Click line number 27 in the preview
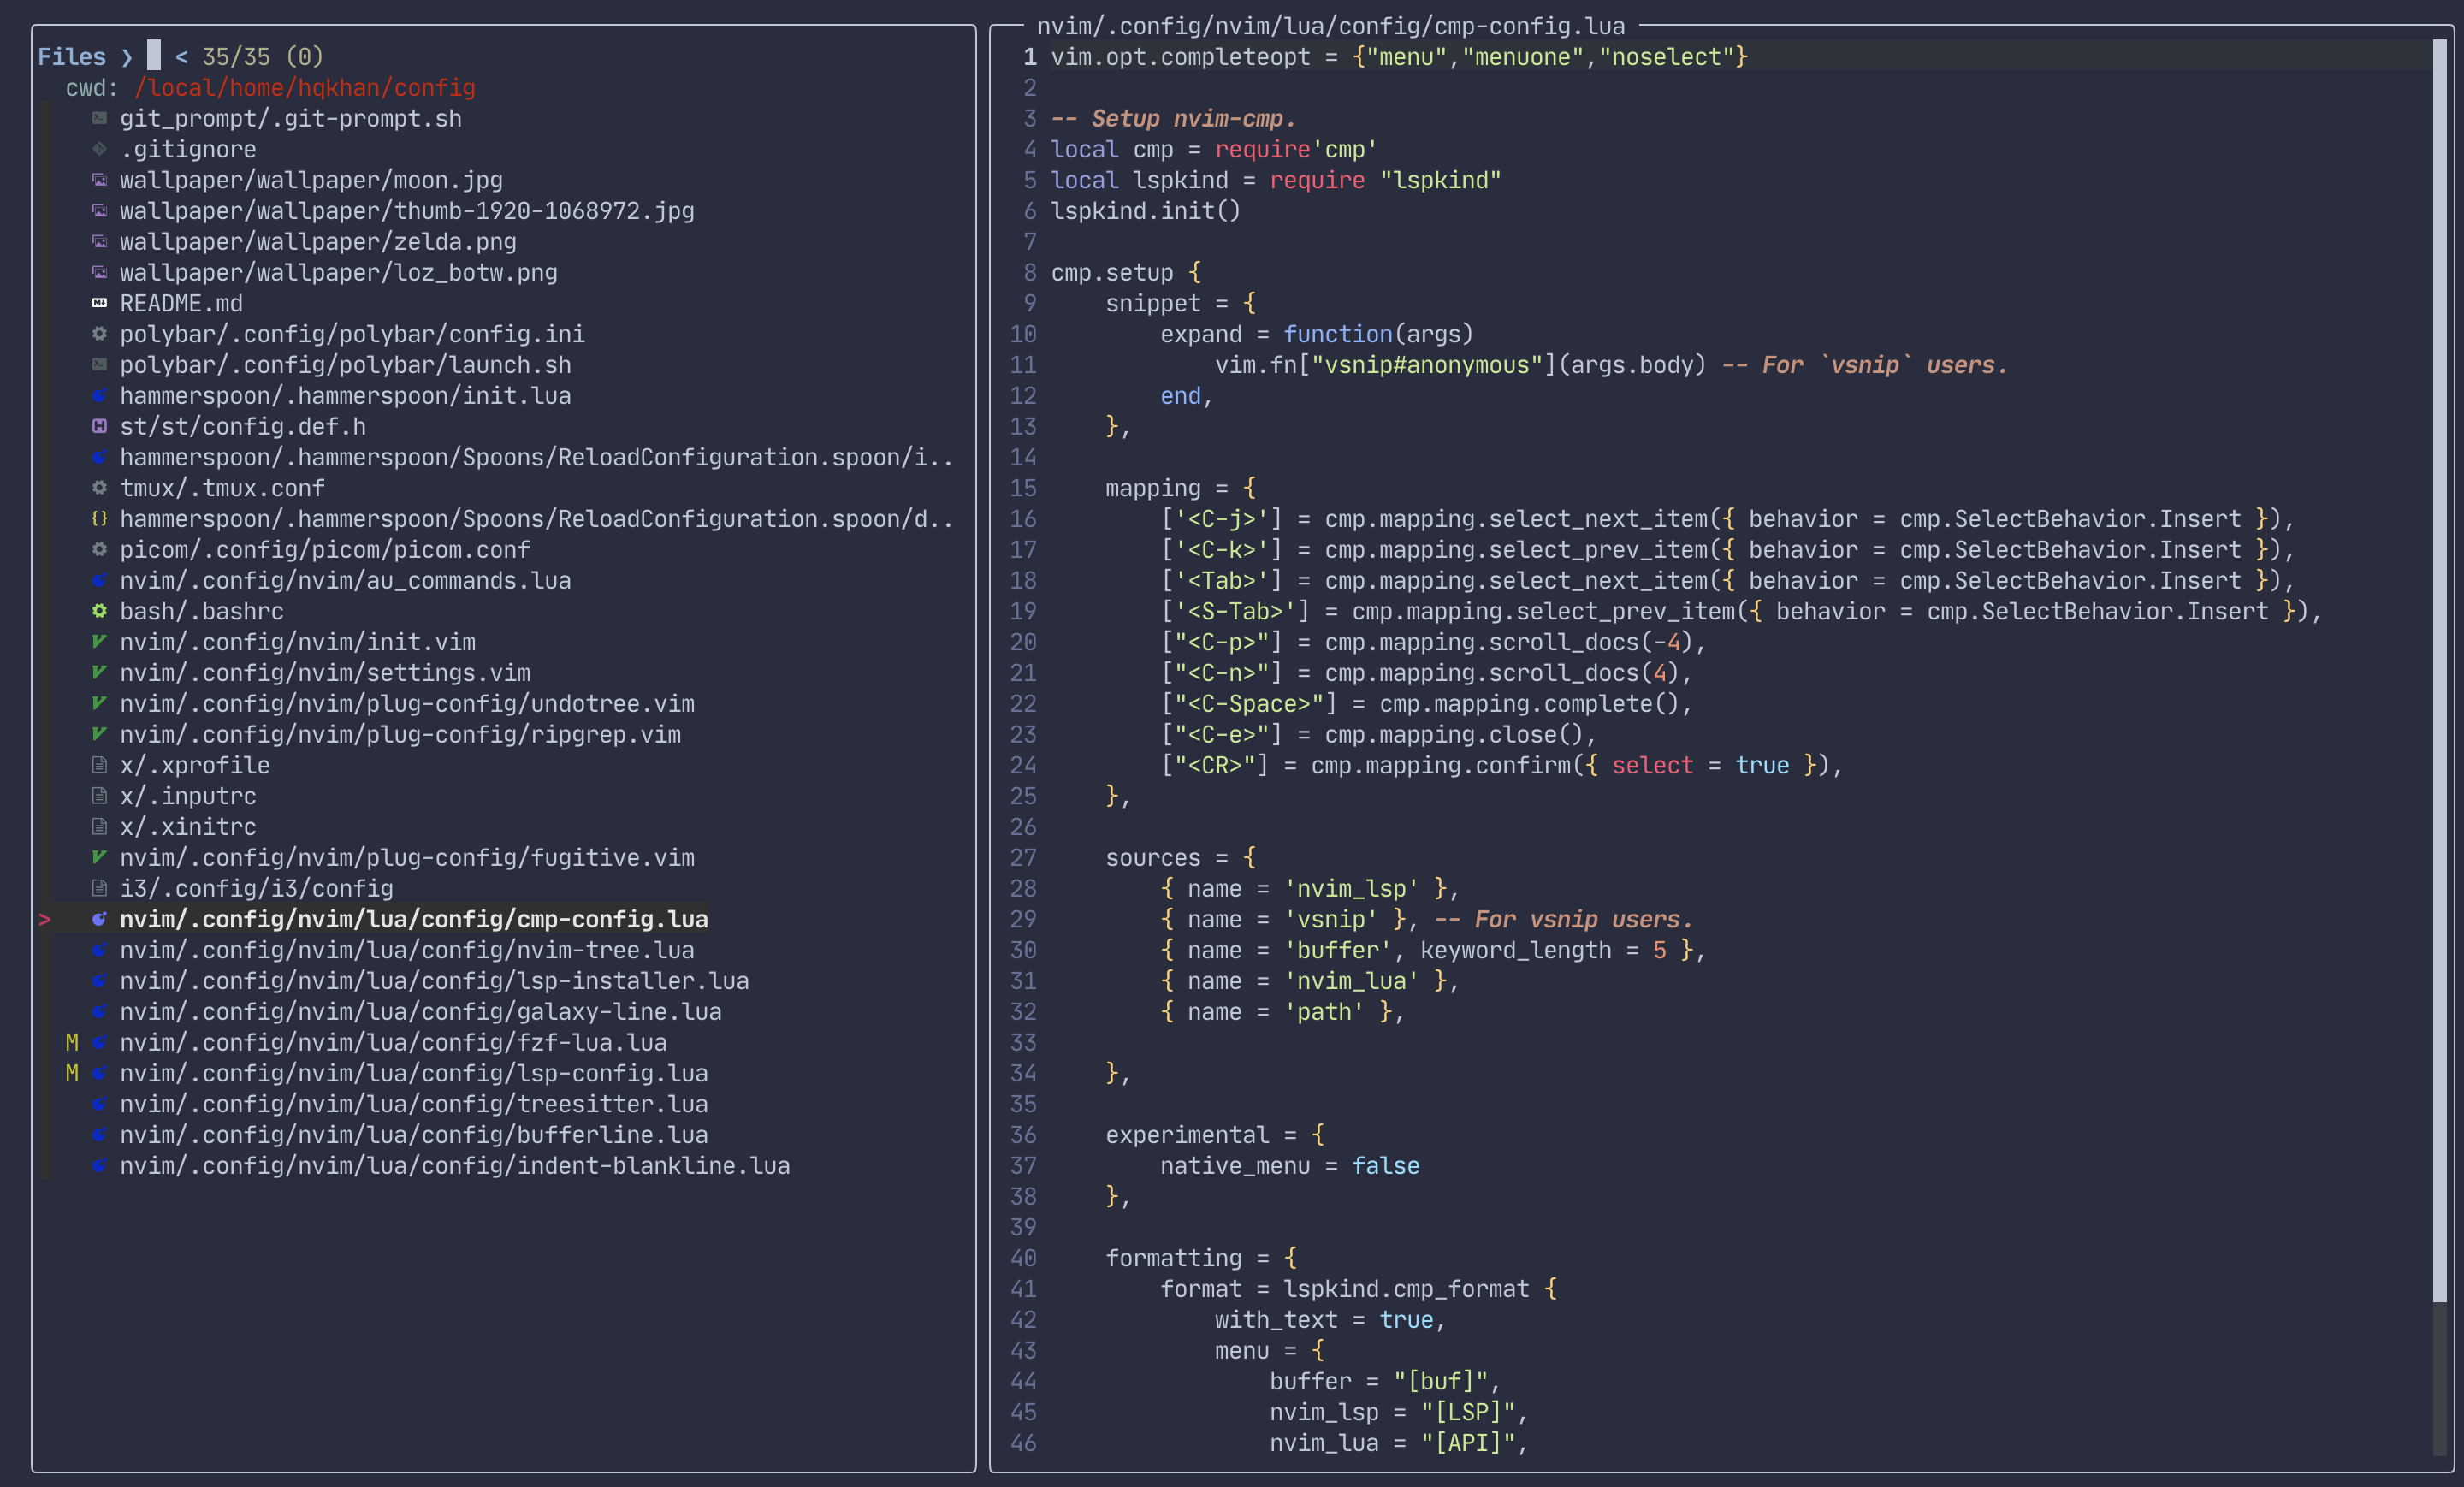The width and height of the screenshot is (2464, 1487). click(1023, 858)
